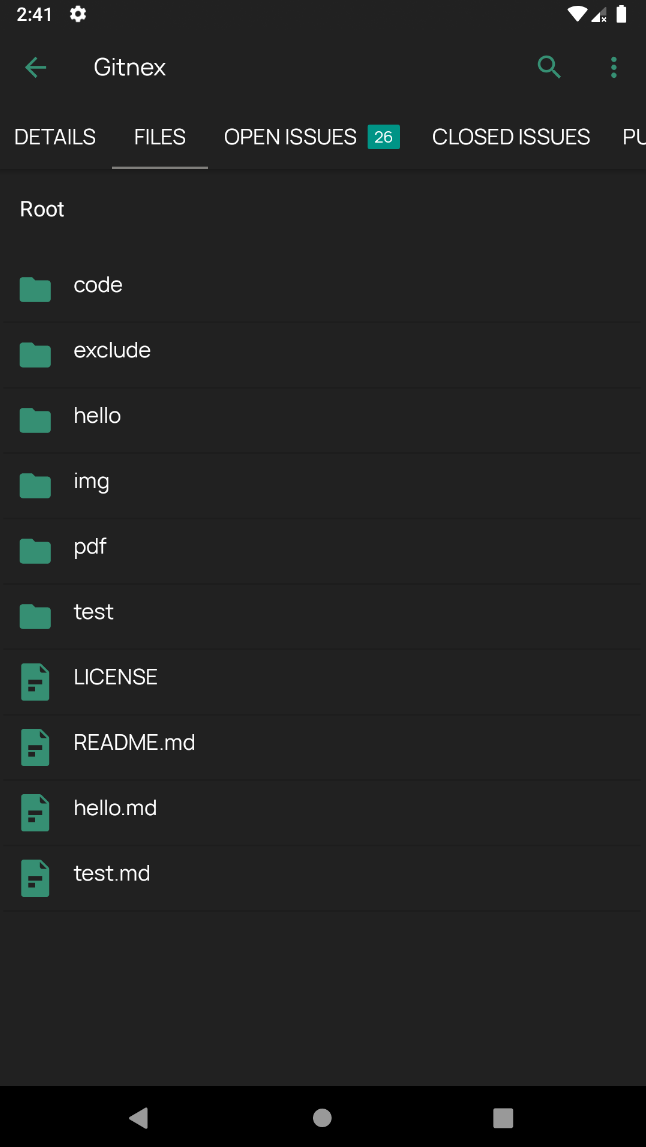Open the hello.md file
This screenshot has height=1147, width=646.
[x=115, y=808]
